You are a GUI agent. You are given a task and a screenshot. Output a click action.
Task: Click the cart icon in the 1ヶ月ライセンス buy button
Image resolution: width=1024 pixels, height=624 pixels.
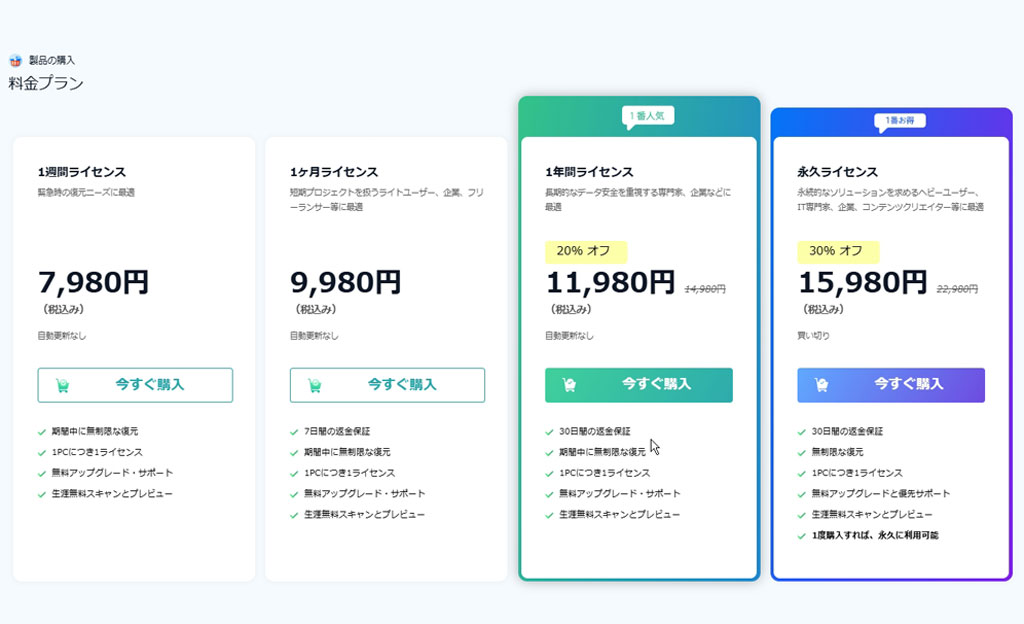(315, 385)
